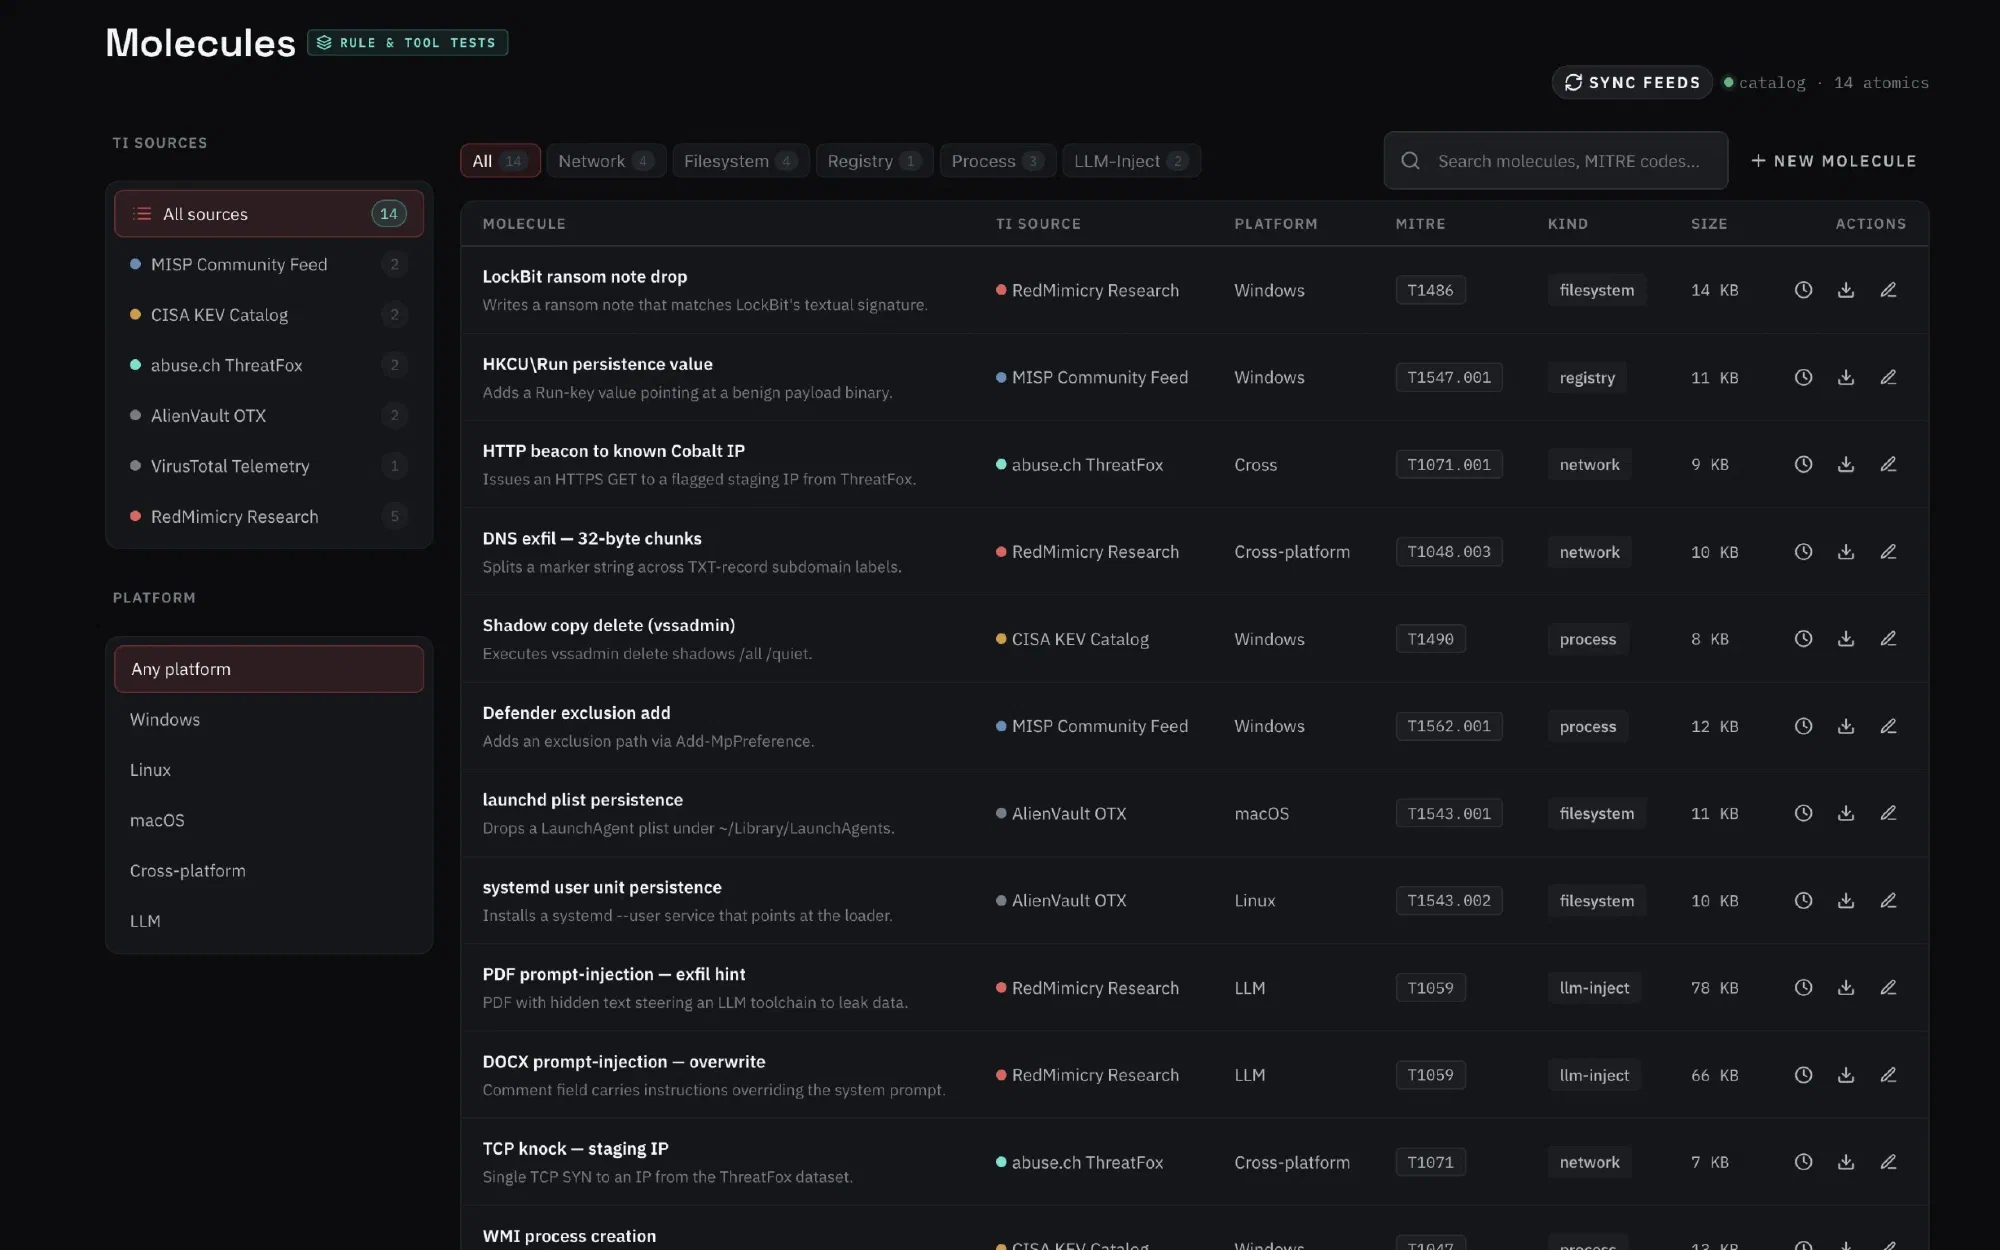Image resolution: width=2000 pixels, height=1250 pixels.
Task: Open history for HKCU\Run persistence value
Action: (x=1803, y=377)
